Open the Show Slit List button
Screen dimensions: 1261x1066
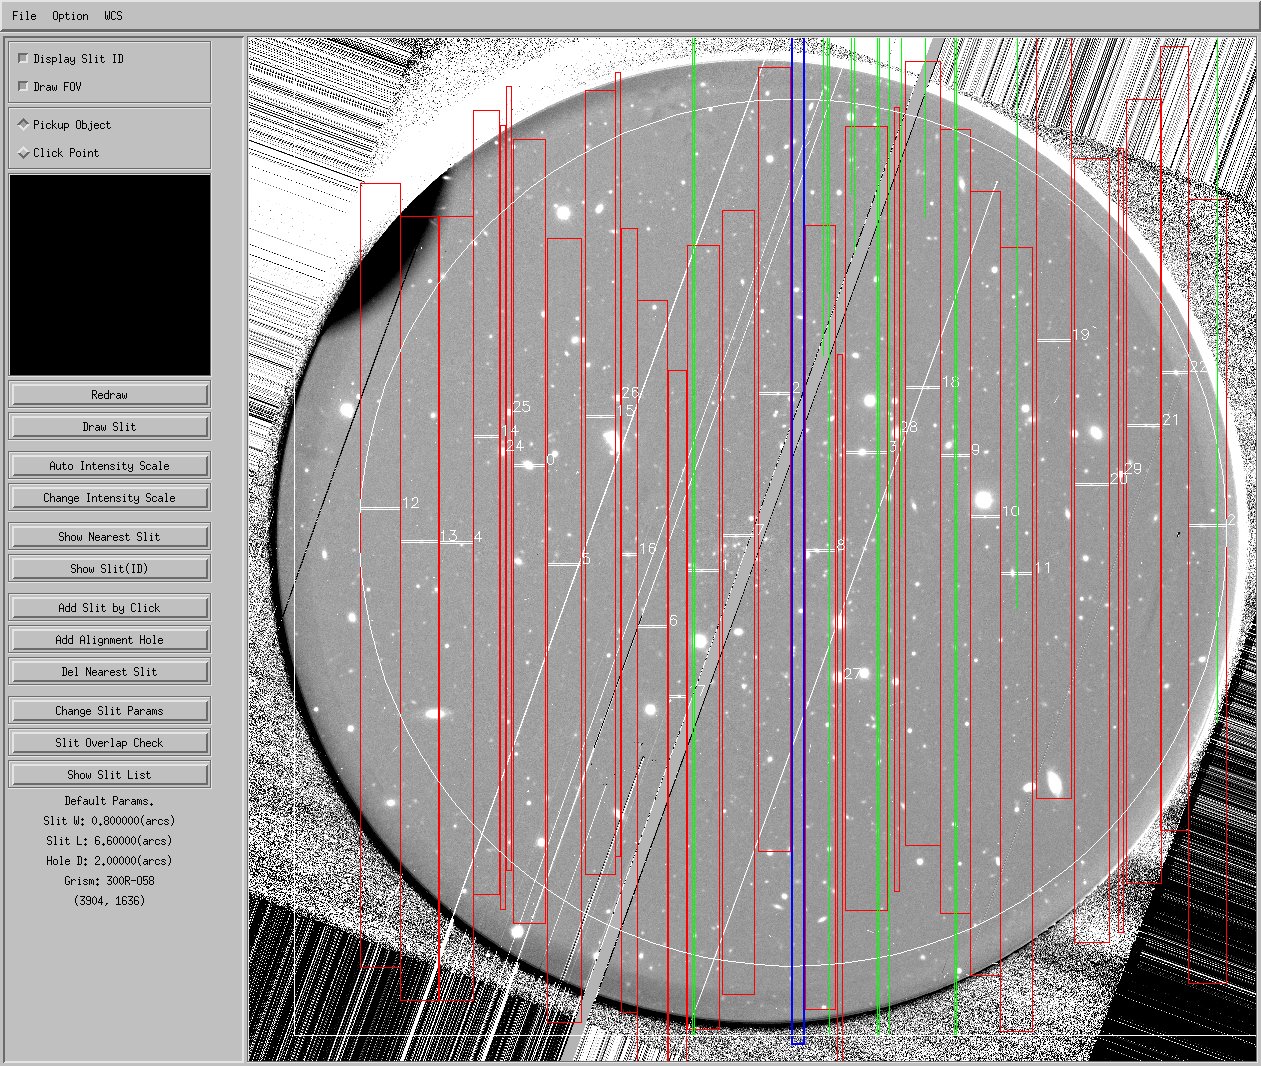109,774
